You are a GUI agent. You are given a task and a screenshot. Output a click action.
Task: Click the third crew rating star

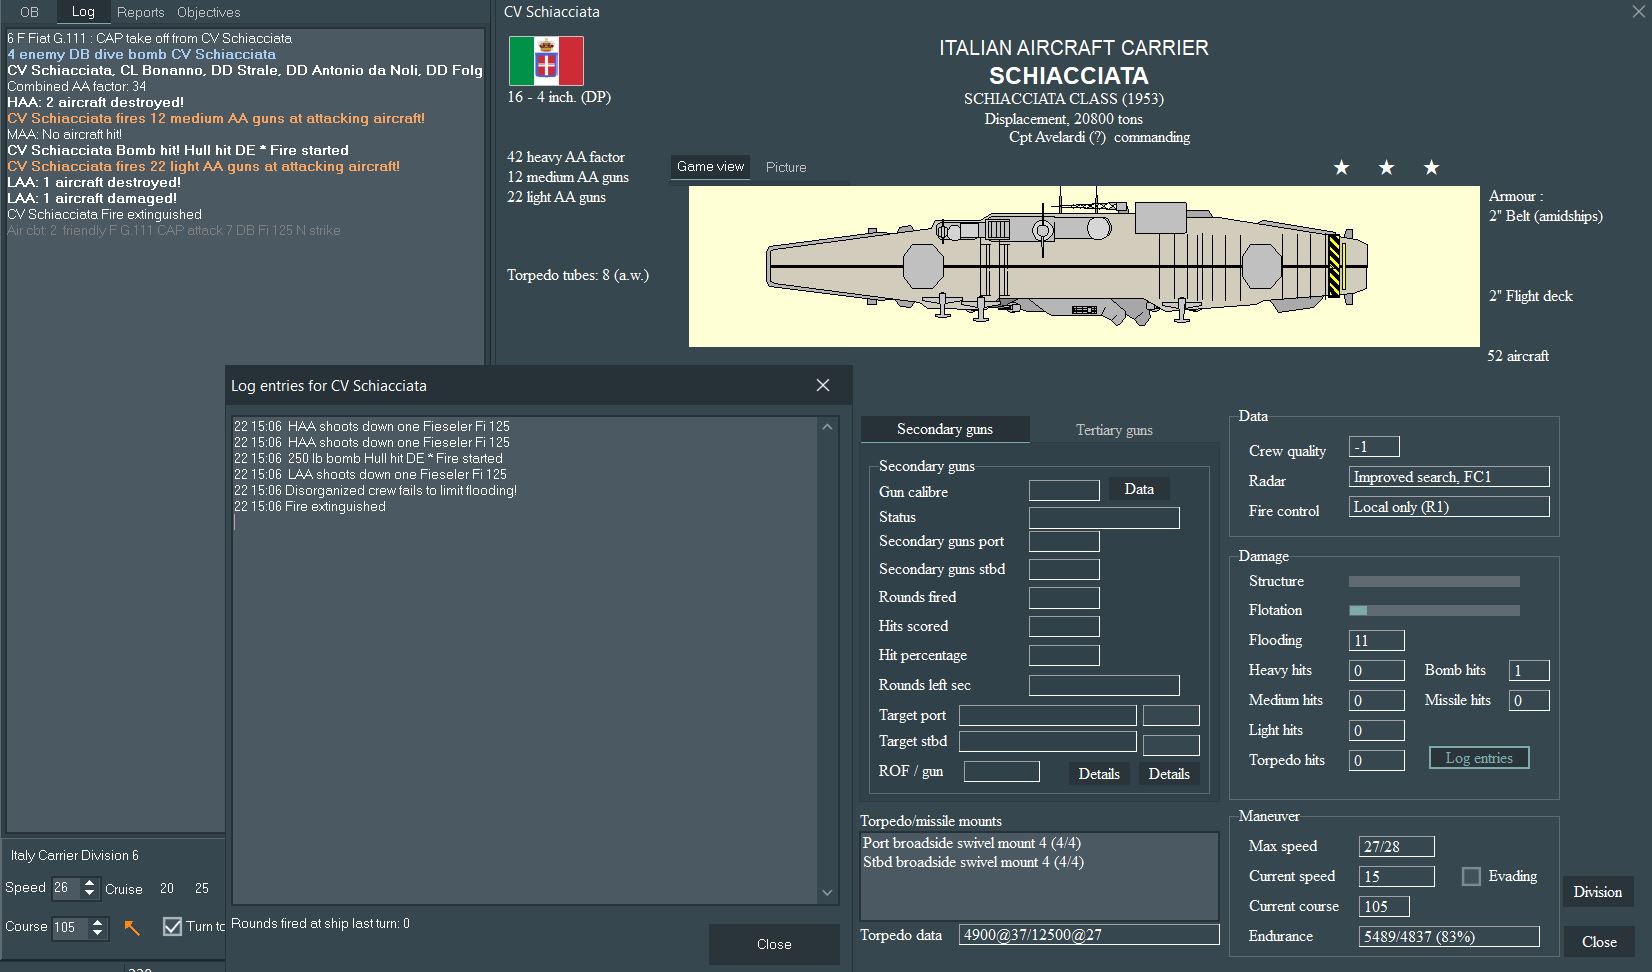[x=1431, y=168]
